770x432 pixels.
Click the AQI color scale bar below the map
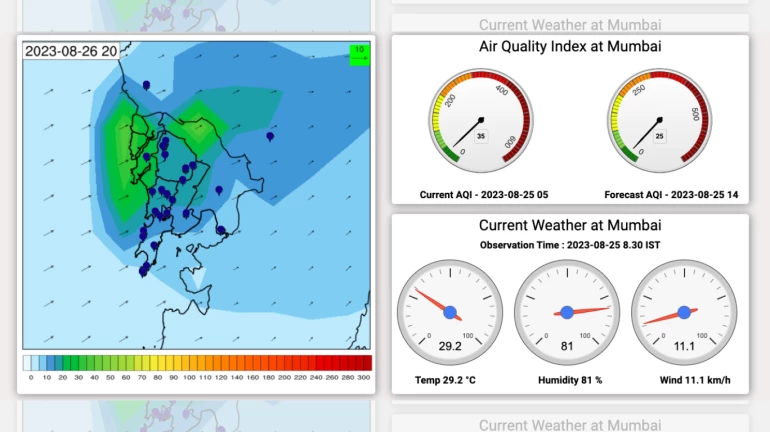197,362
